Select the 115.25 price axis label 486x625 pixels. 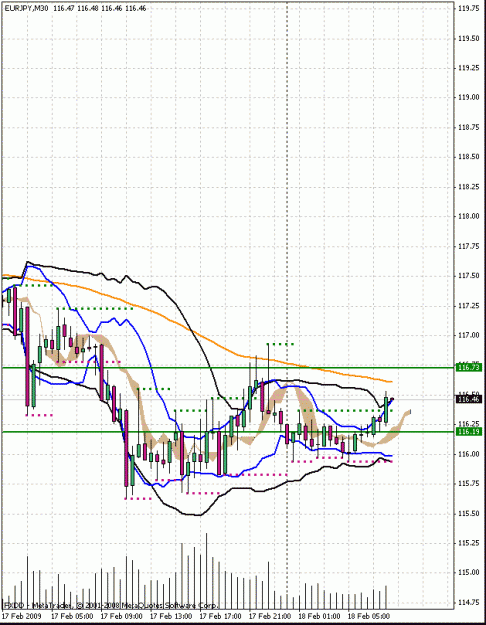click(x=468, y=543)
